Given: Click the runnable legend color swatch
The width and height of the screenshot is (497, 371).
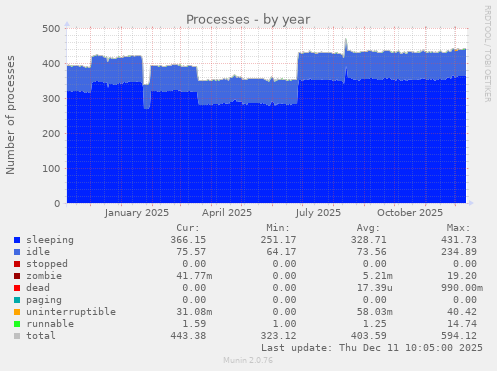Looking at the screenshot, I should [17, 324].
